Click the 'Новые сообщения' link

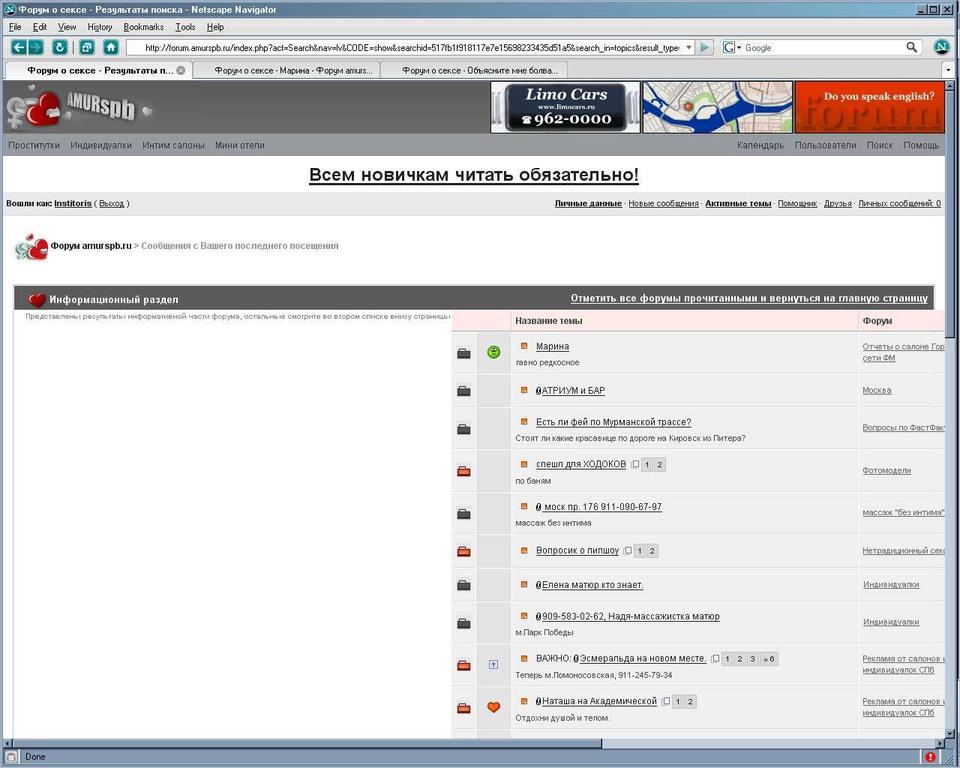click(663, 204)
